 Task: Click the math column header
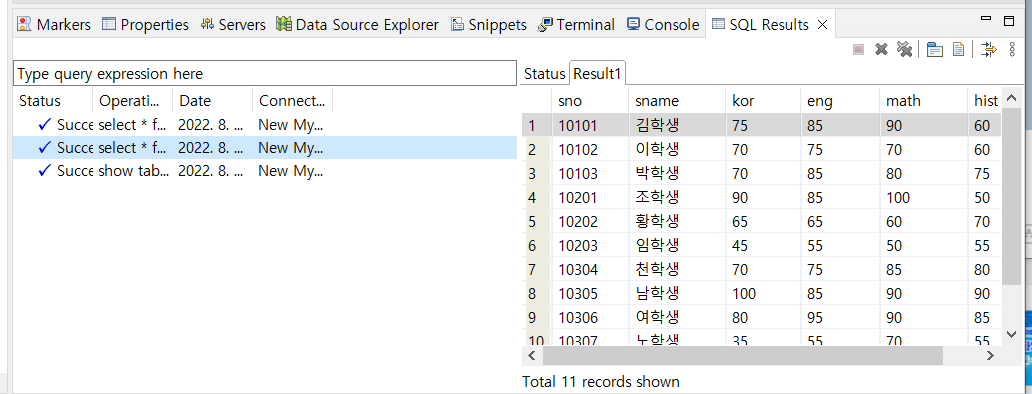[923, 101]
